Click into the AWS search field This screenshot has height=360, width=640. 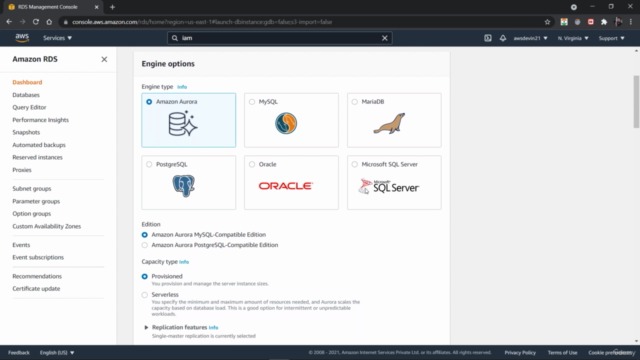[280, 38]
